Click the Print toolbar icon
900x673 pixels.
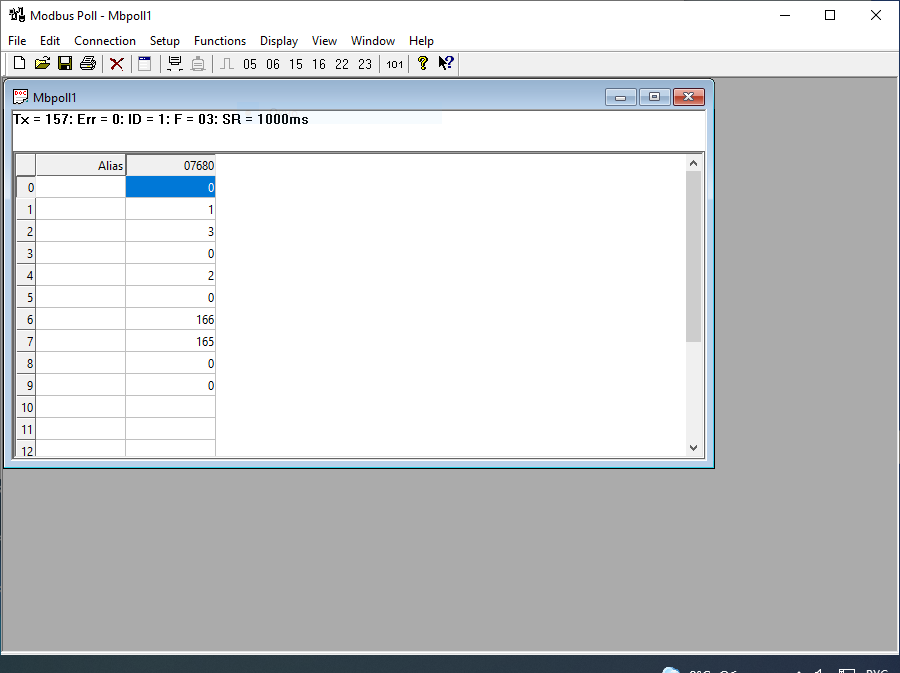[x=88, y=64]
